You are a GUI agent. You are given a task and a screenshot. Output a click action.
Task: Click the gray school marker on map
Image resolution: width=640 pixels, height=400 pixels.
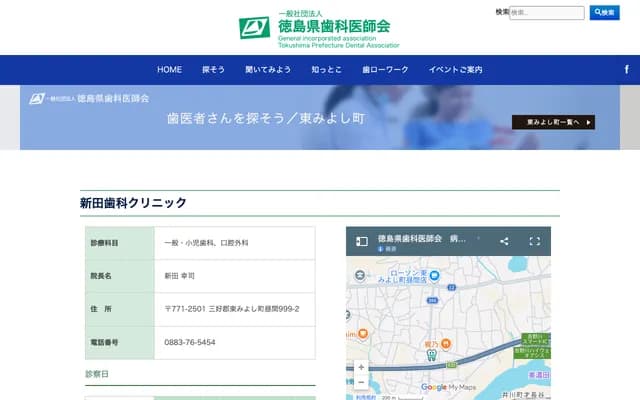pyautogui.click(x=360, y=276)
